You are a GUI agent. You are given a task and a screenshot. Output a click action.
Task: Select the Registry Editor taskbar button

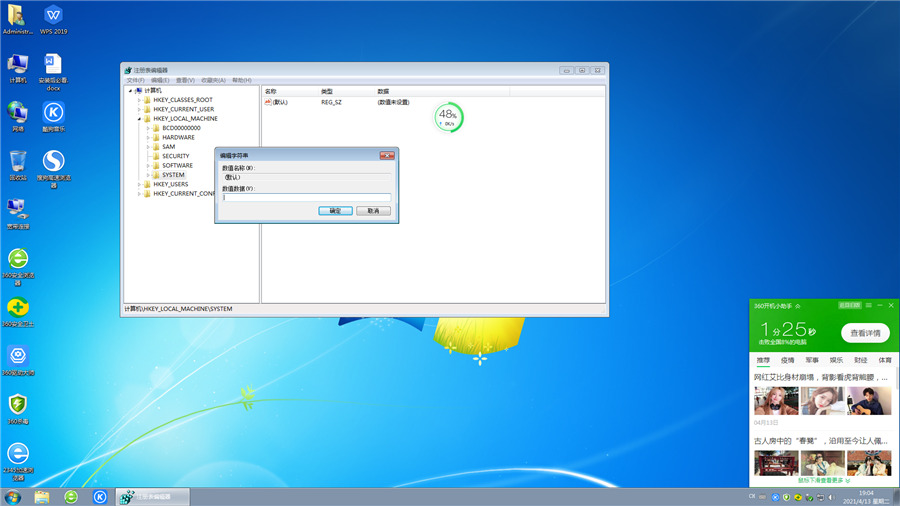point(152,497)
